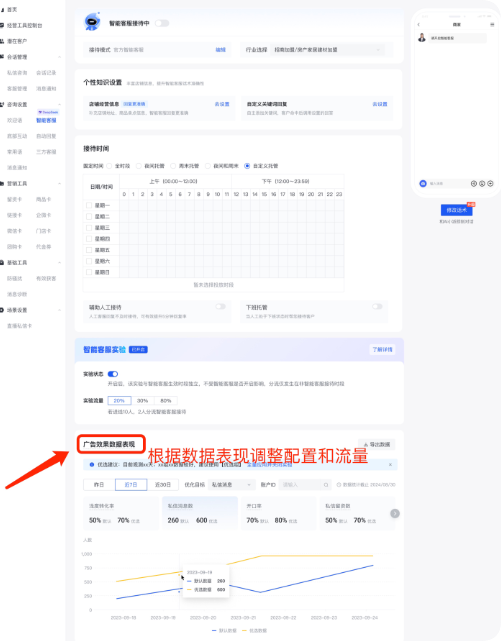Click the plus icon in phone chat bar

[x=490, y=184]
